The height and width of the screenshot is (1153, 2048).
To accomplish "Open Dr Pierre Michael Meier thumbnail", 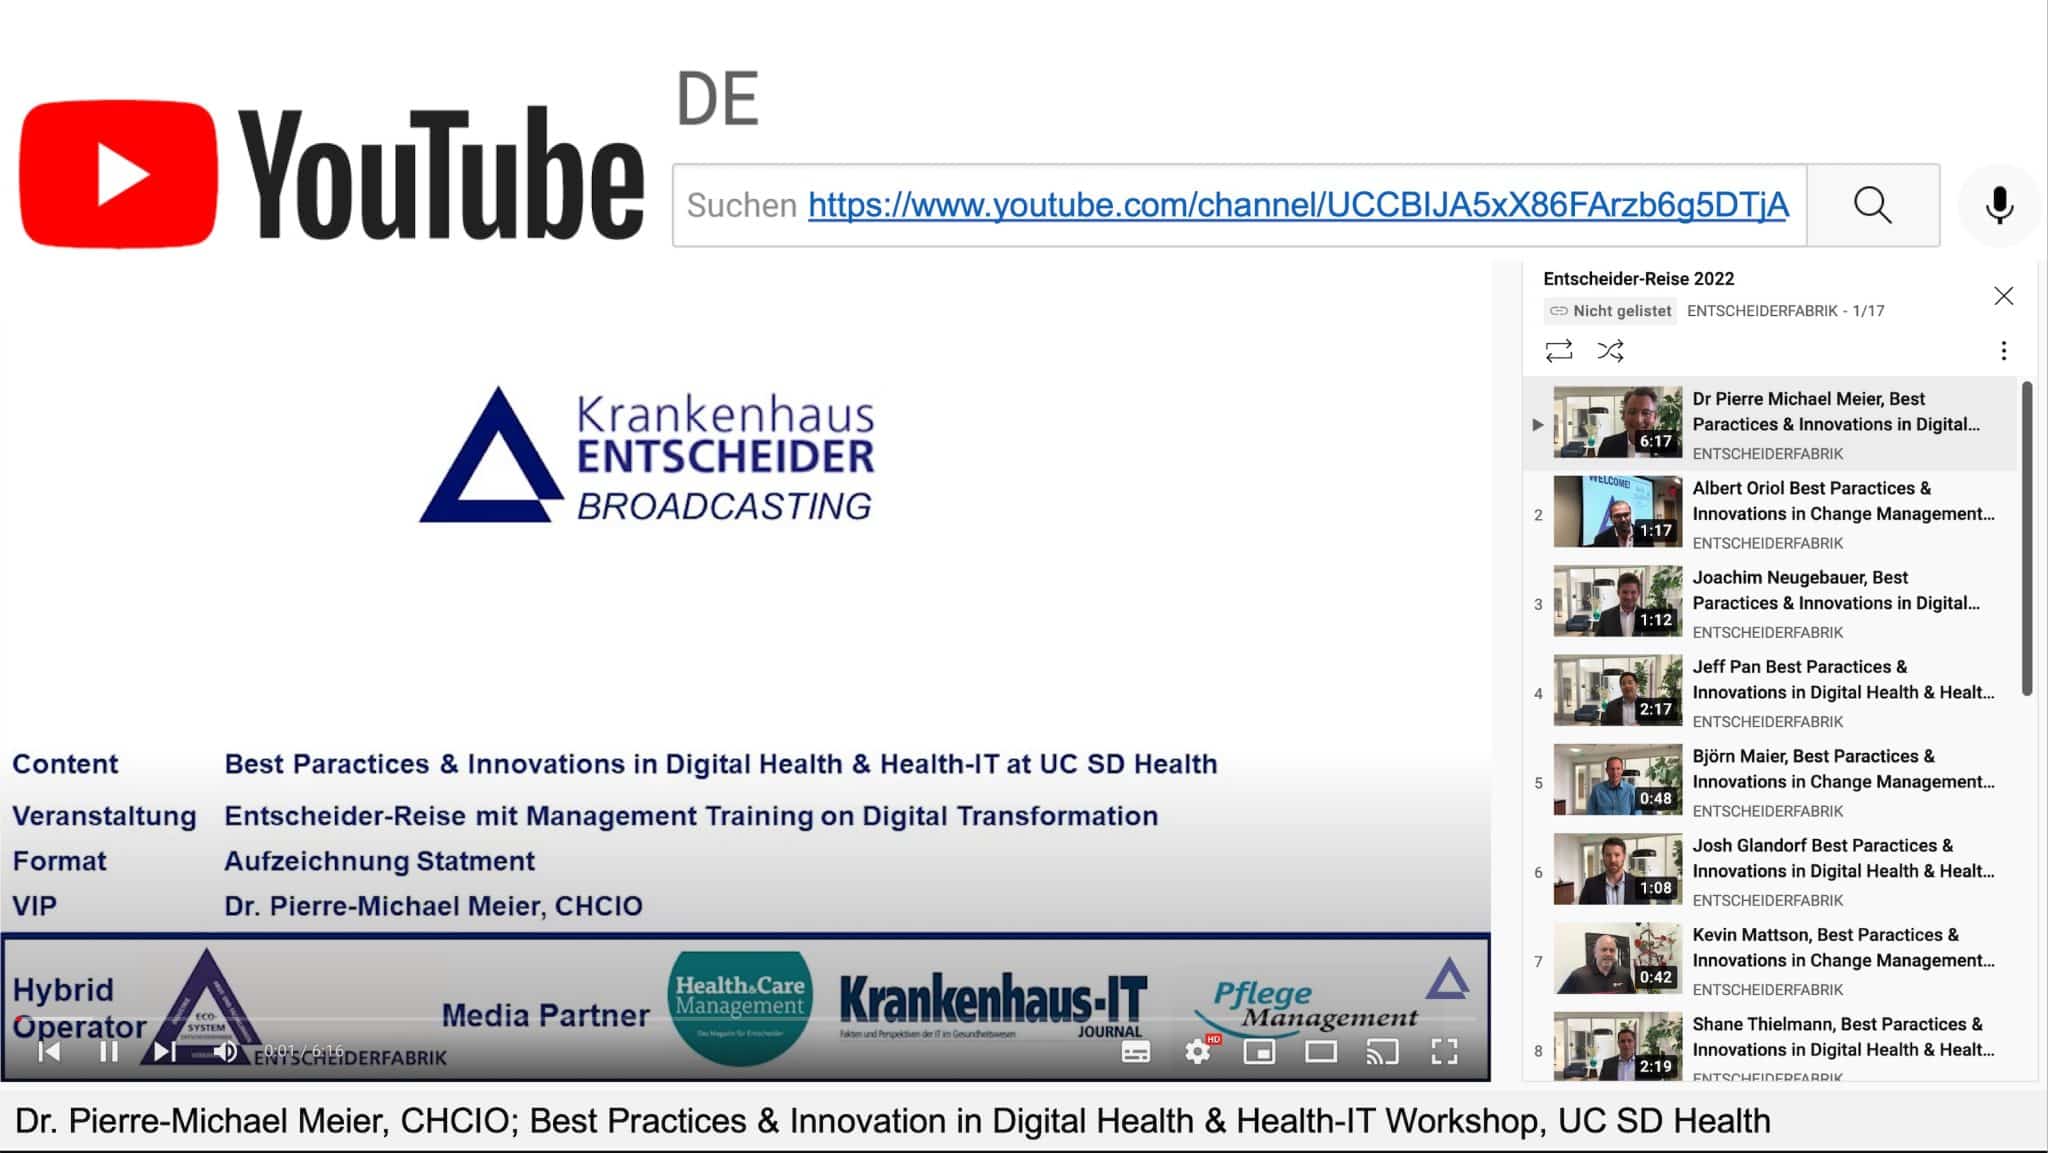I will (x=1617, y=423).
